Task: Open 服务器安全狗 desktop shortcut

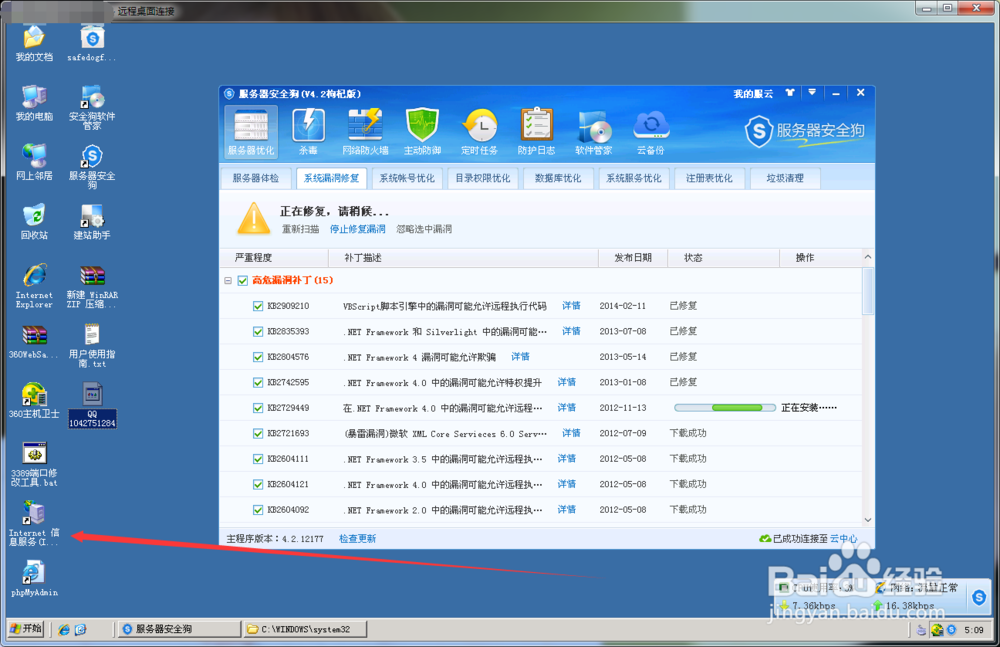Action: 92,167
